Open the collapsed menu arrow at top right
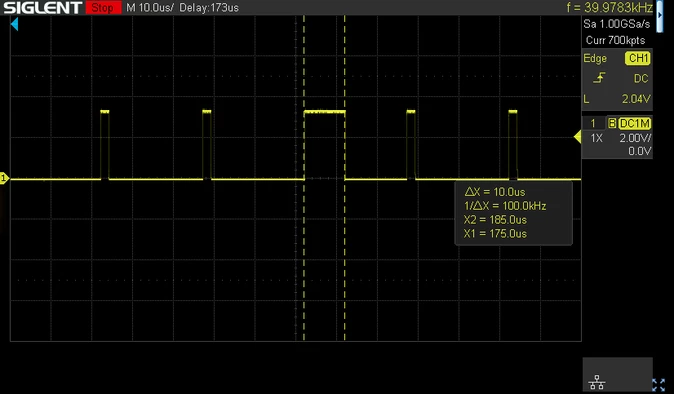 660,16
